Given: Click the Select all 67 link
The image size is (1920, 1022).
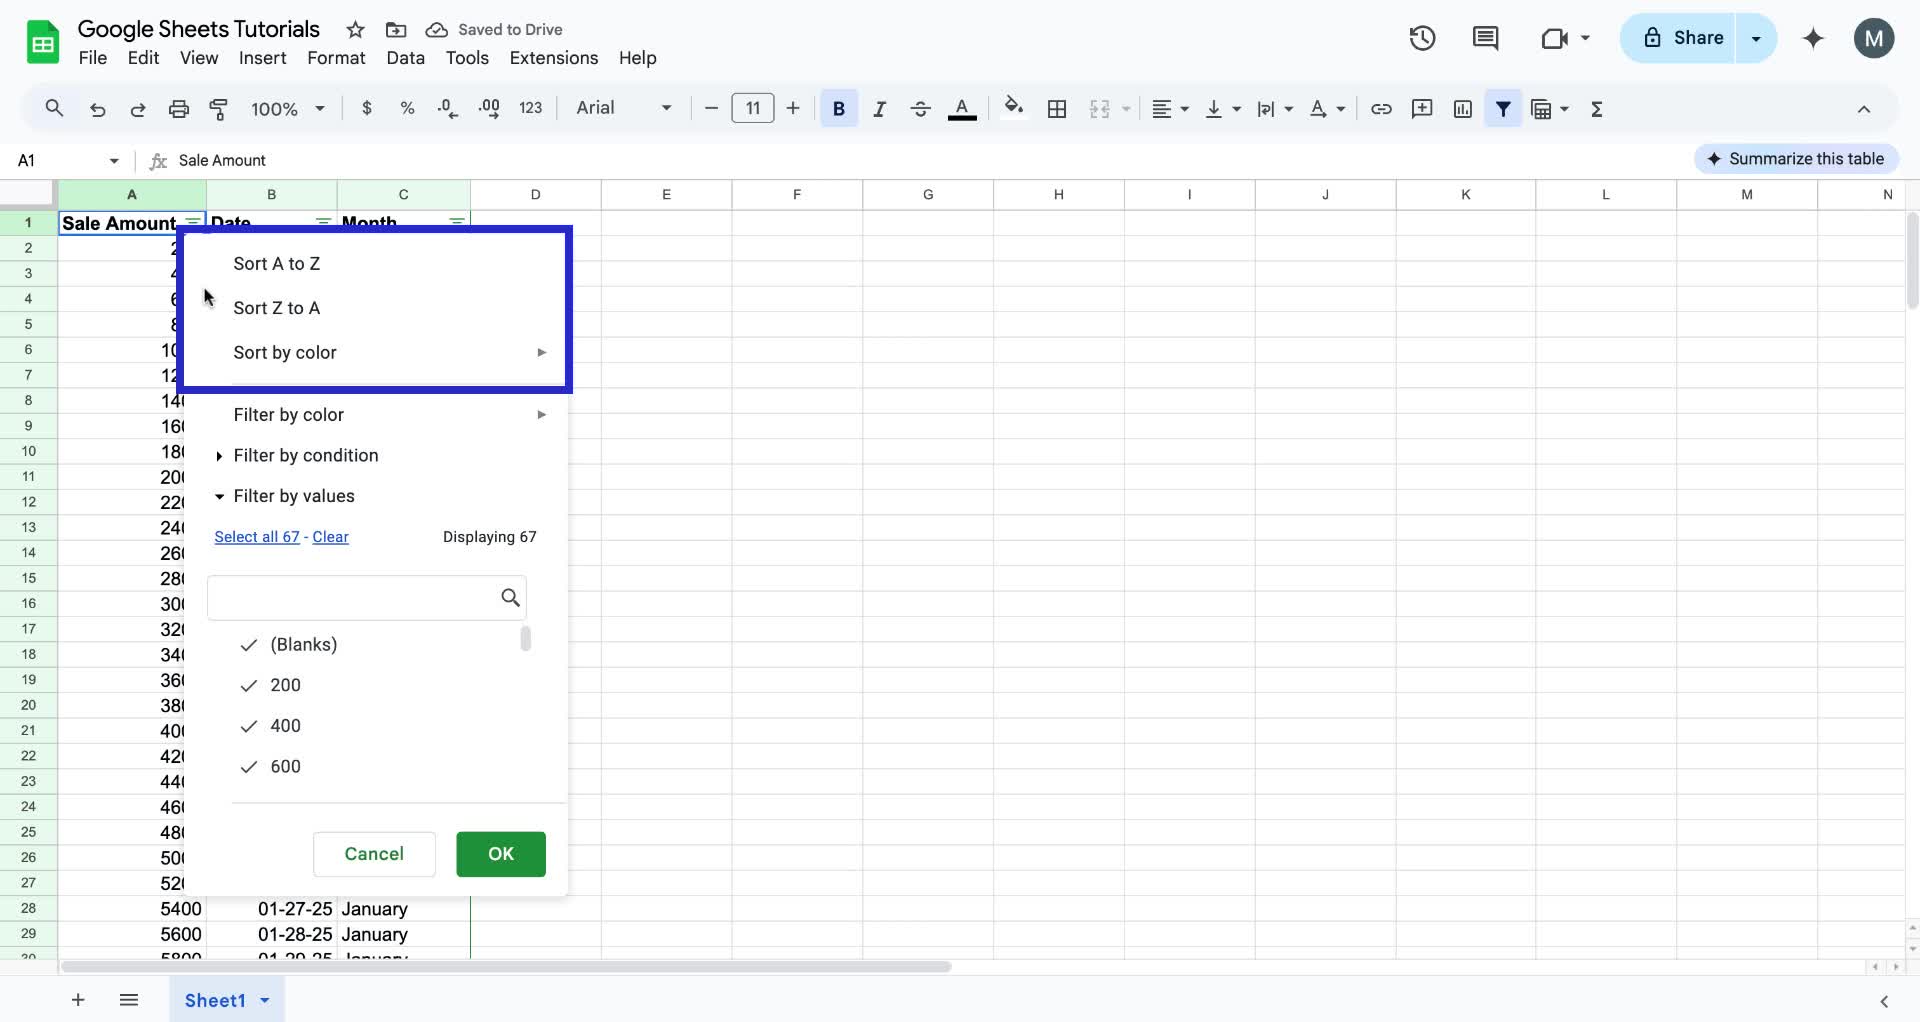Looking at the screenshot, I should (256, 537).
